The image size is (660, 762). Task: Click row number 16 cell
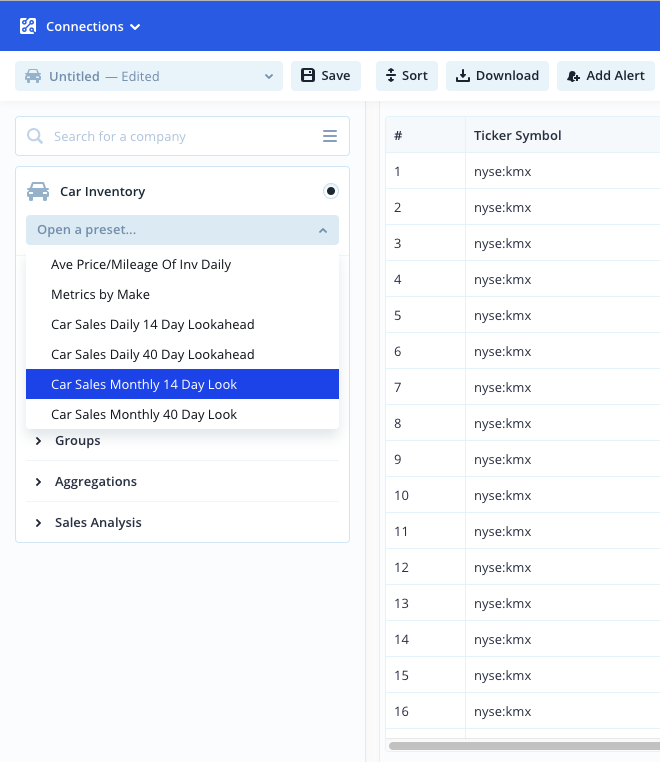pyautogui.click(x=425, y=711)
